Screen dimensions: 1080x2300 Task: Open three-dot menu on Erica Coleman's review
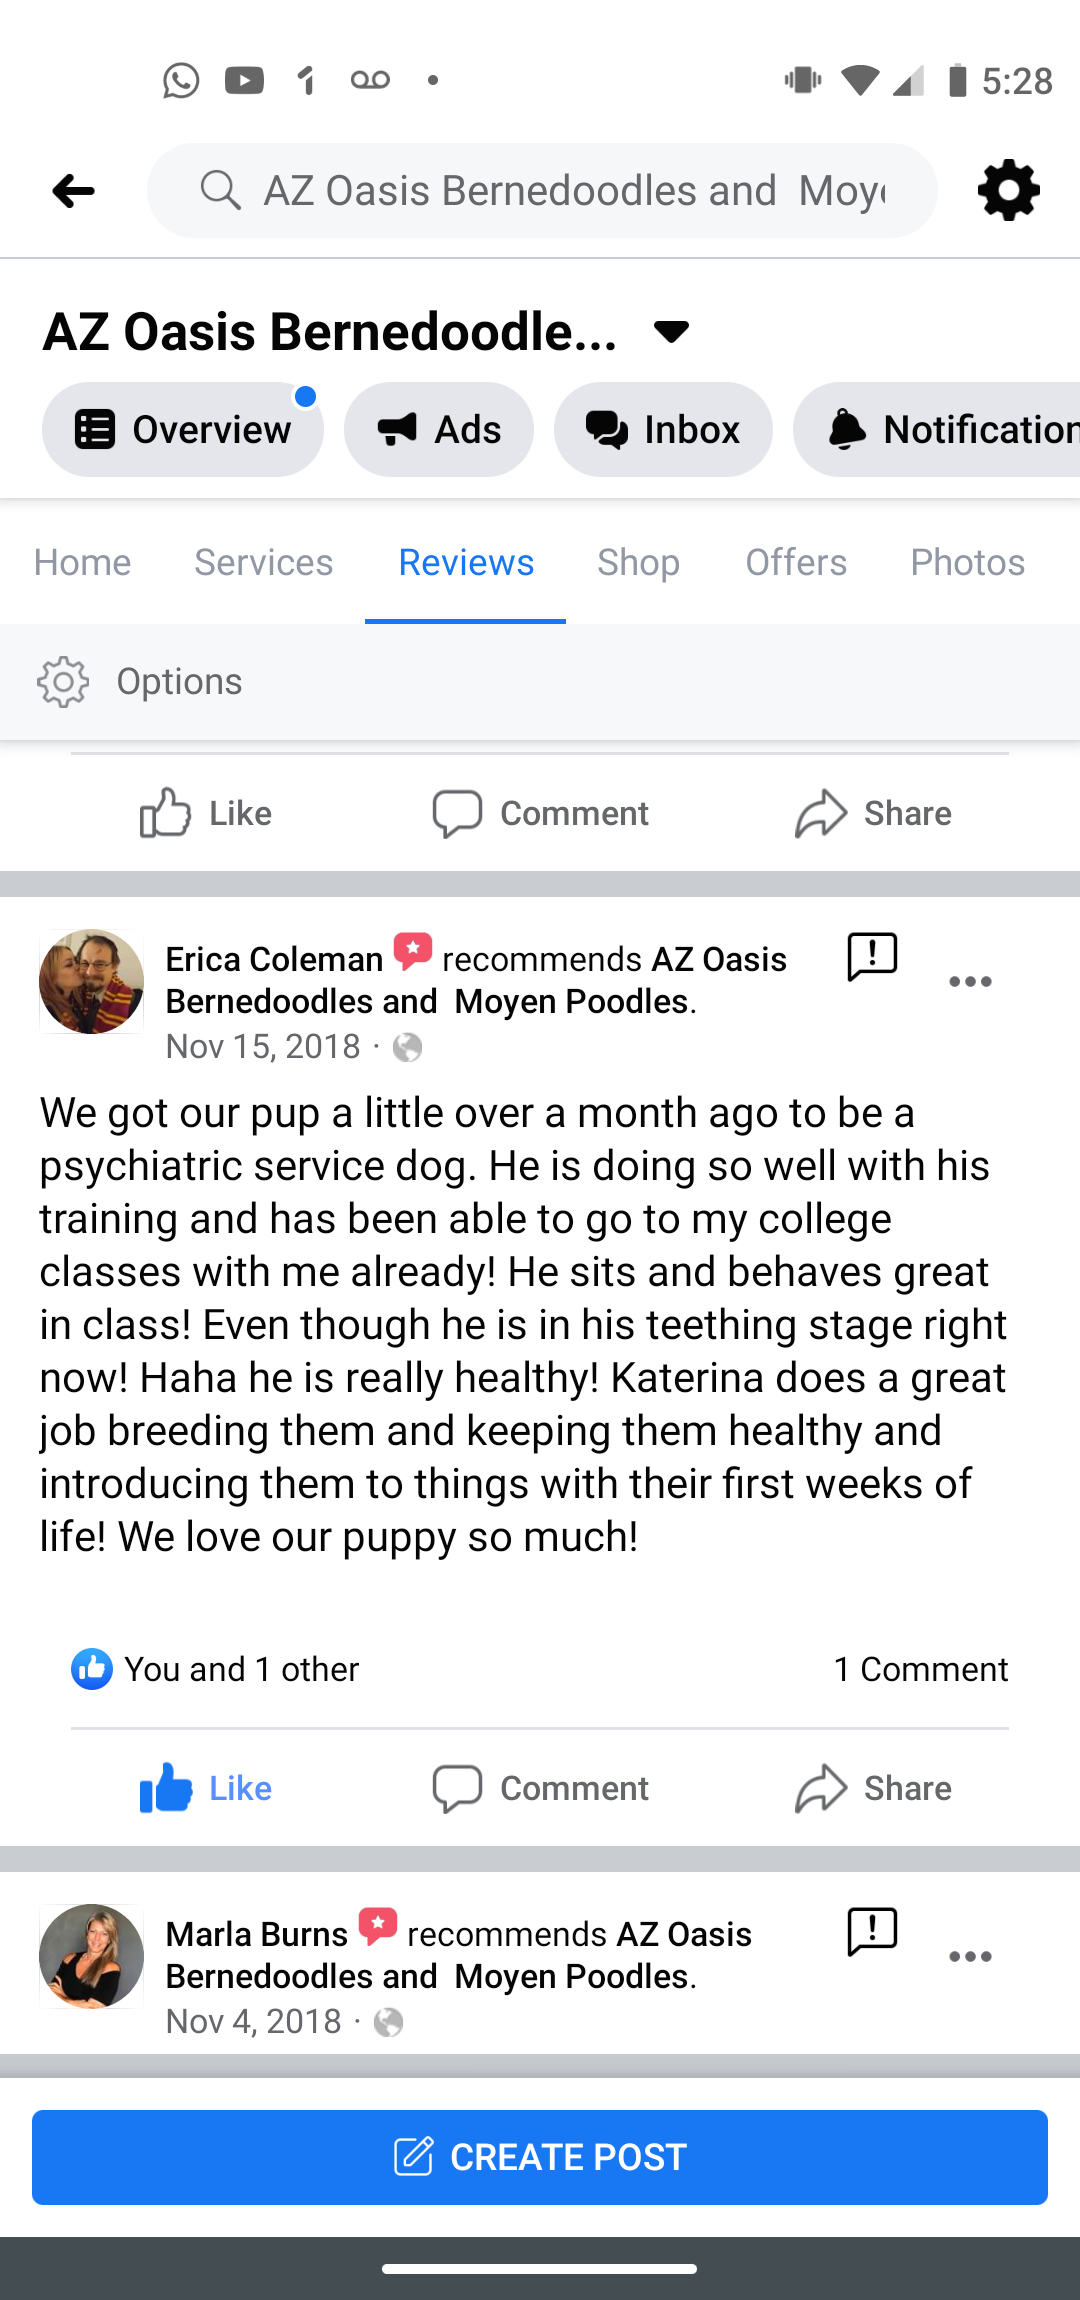click(970, 982)
